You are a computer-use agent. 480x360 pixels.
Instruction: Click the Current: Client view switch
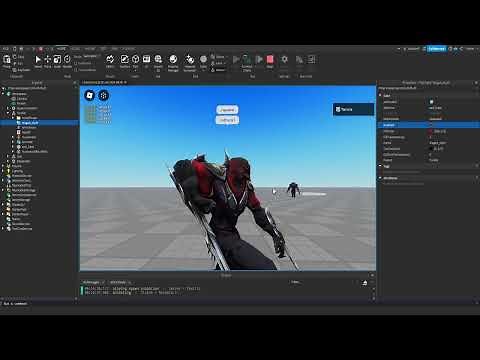(247, 62)
